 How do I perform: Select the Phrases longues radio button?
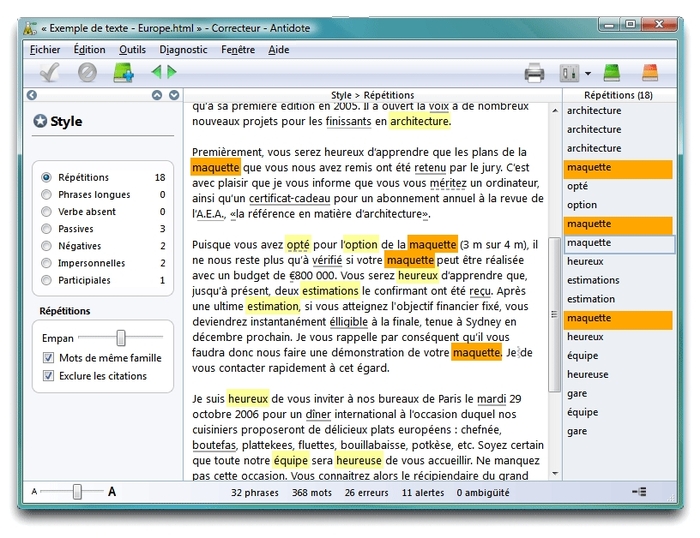tap(46, 195)
